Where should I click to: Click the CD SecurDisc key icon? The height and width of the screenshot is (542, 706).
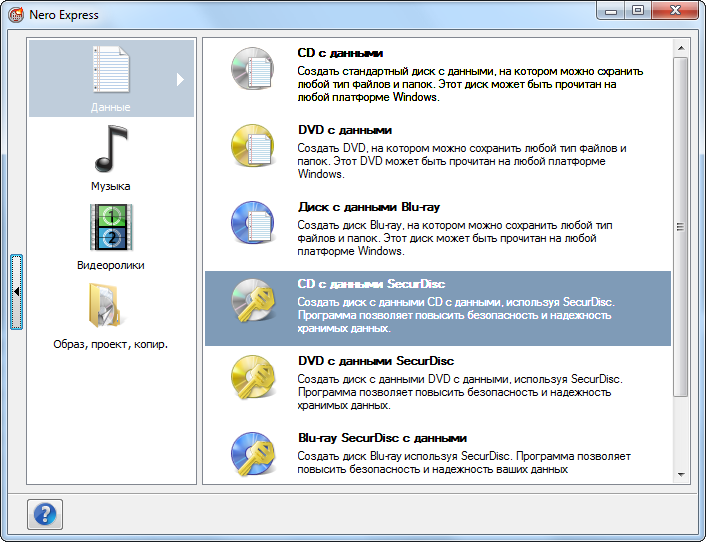click(253, 300)
